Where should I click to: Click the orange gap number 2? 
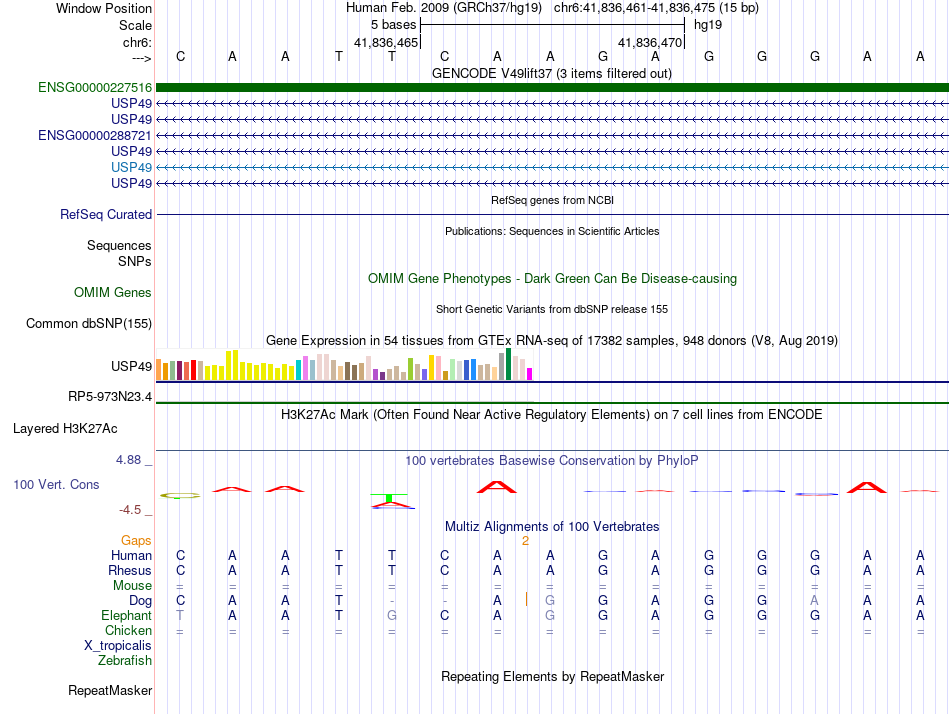[x=525, y=541]
